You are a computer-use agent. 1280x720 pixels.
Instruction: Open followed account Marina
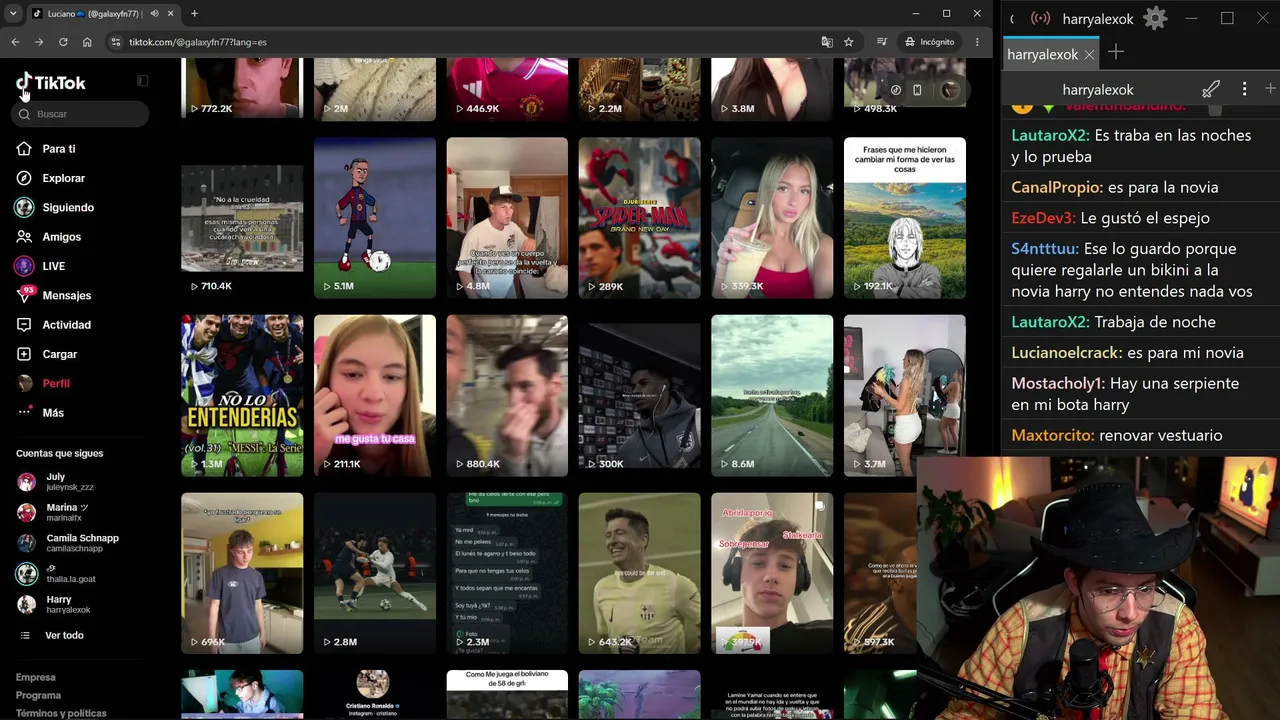[x=70, y=512]
